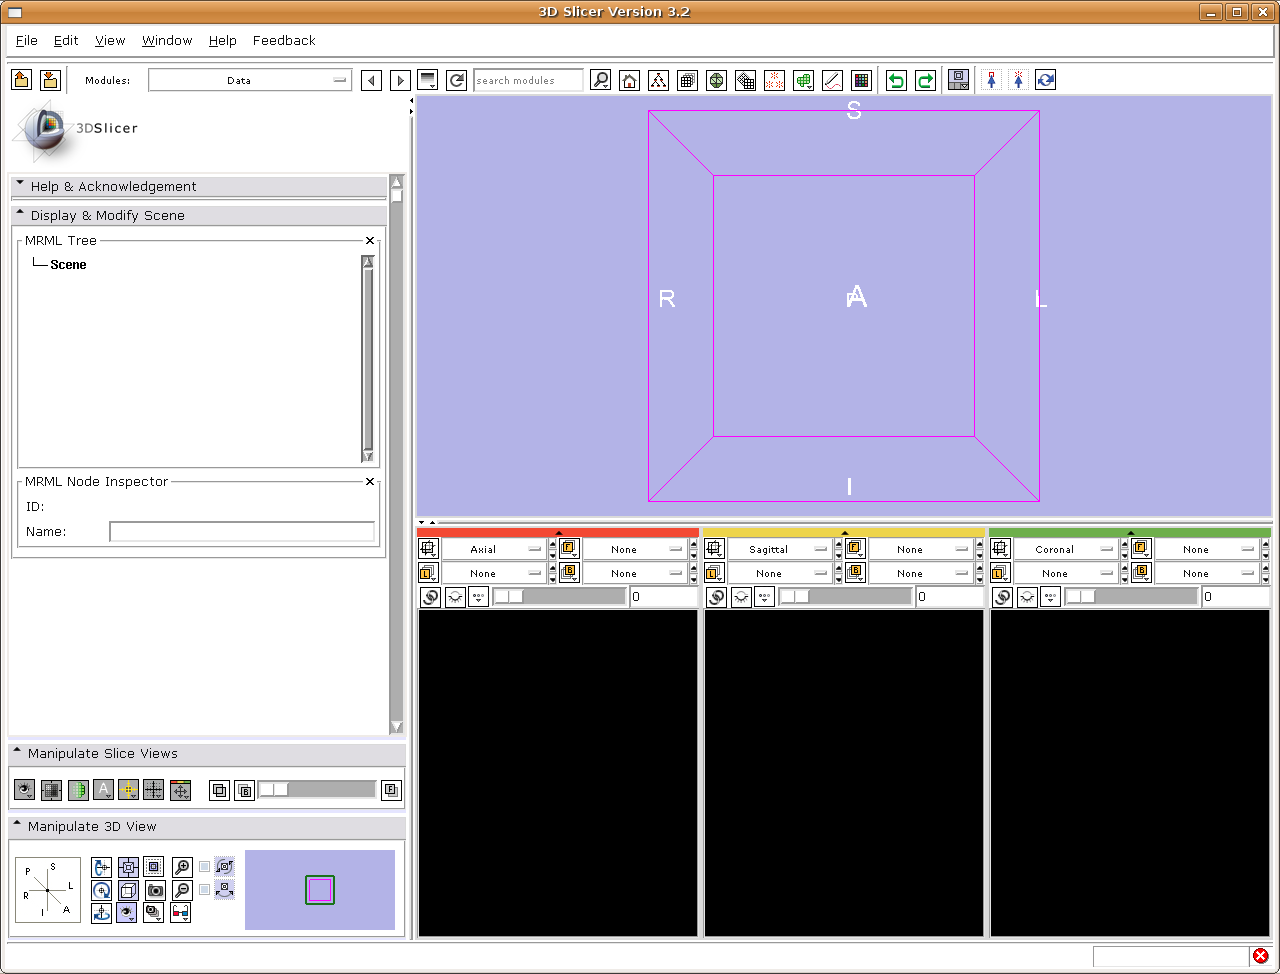Screen dimensions: 1280x974
Task: Close the MRML Node Inspector frame with its X
Action: pyautogui.click(x=370, y=482)
